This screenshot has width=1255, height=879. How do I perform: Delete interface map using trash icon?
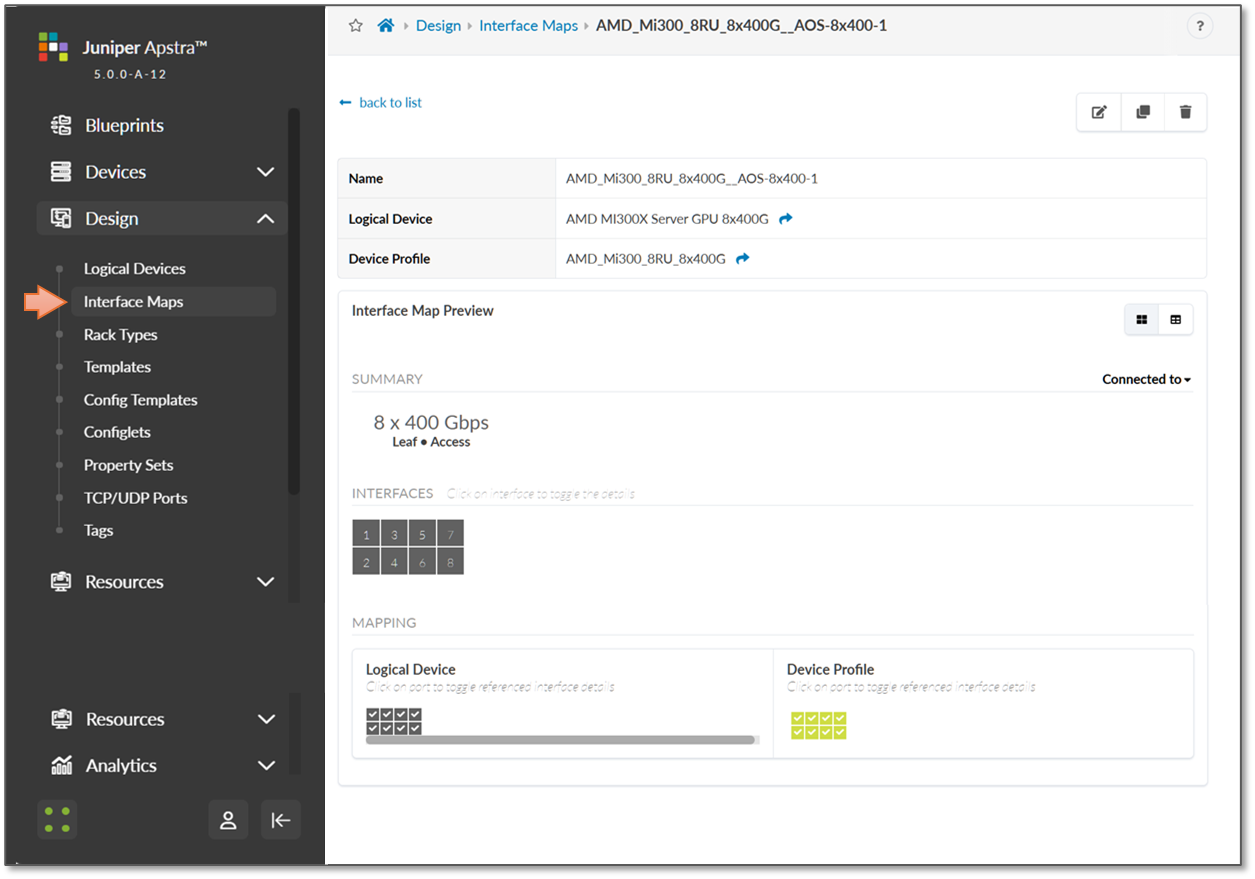(1185, 112)
